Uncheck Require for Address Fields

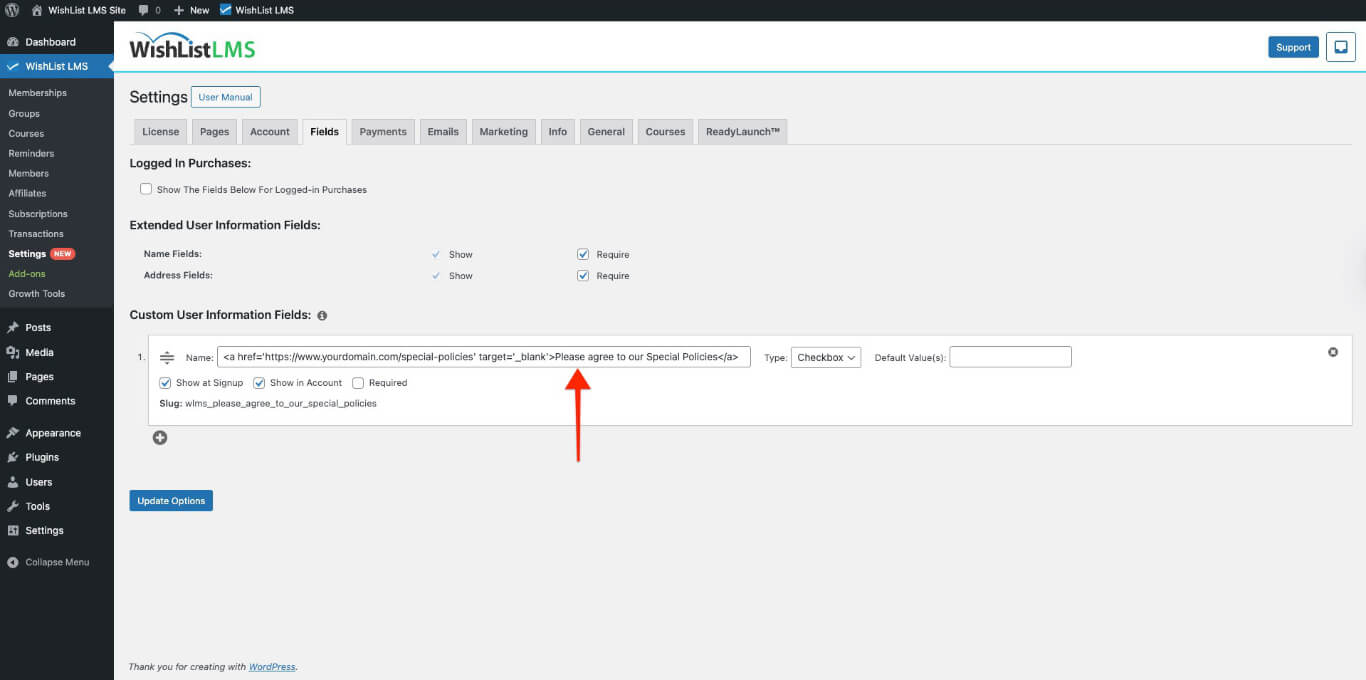[x=583, y=275]
